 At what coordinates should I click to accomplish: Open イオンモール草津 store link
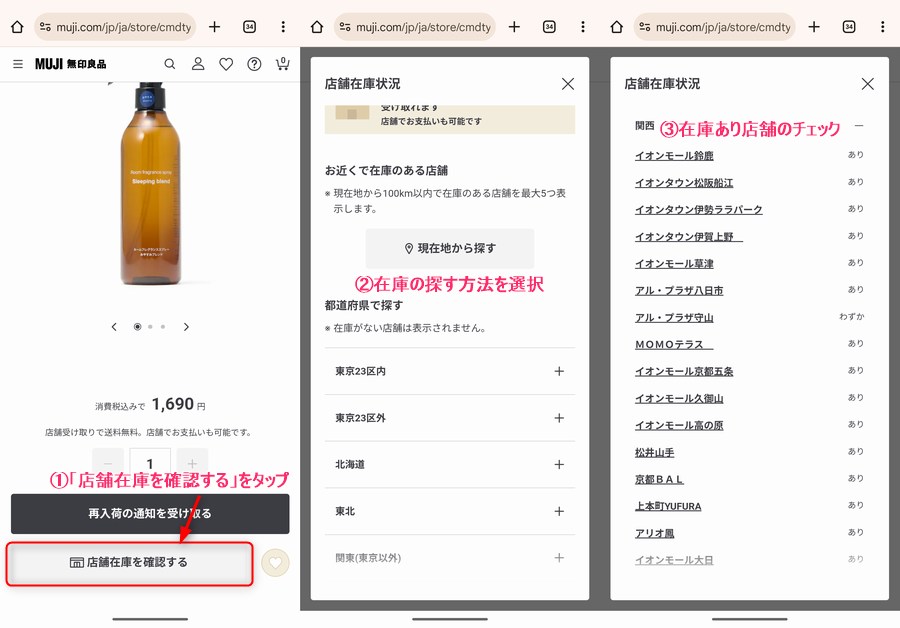coord(674,263)
